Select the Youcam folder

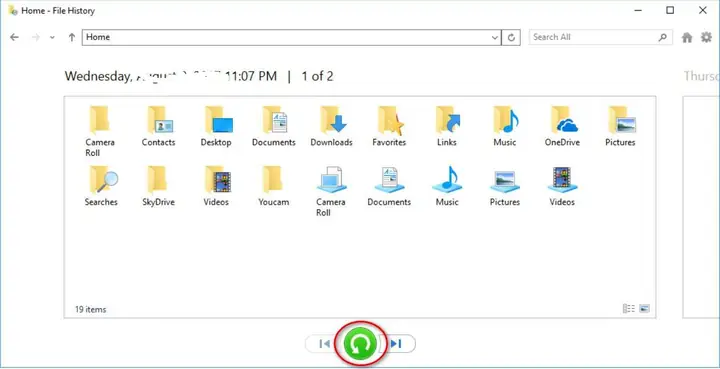(274, 186)
